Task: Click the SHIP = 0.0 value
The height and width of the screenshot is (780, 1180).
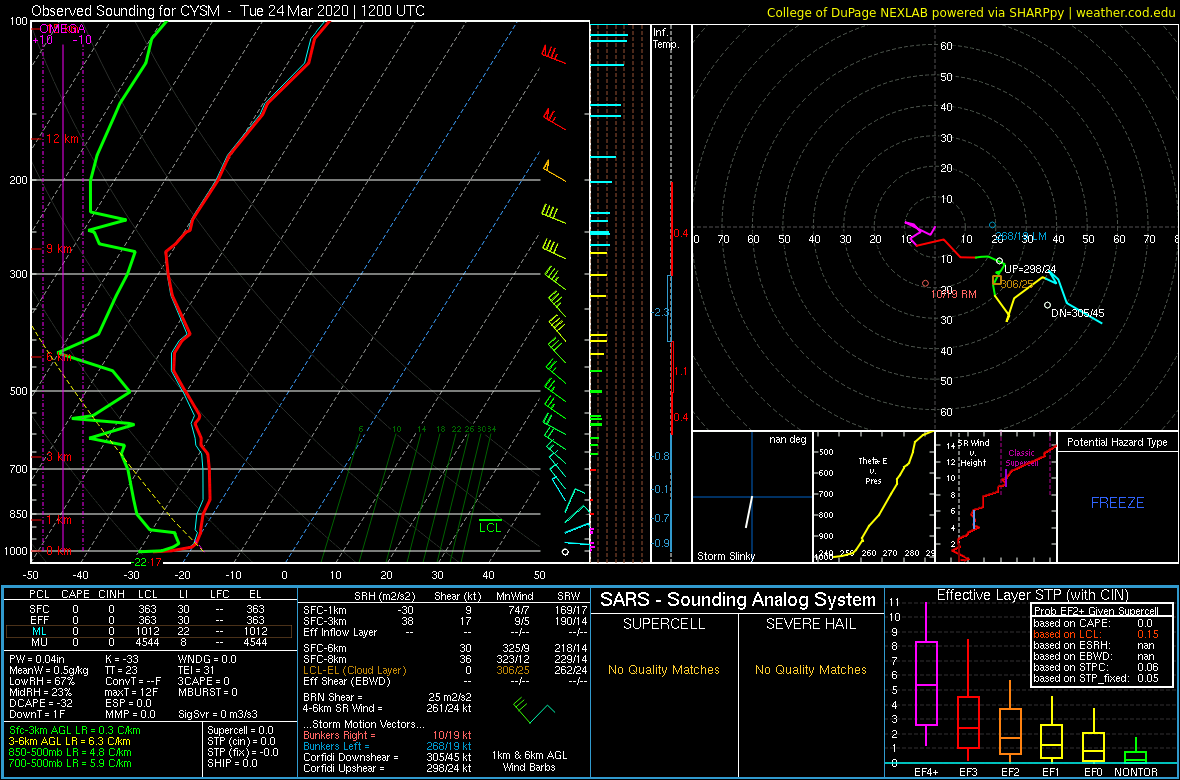Action: pyautogui.click(x=234, y=763)
